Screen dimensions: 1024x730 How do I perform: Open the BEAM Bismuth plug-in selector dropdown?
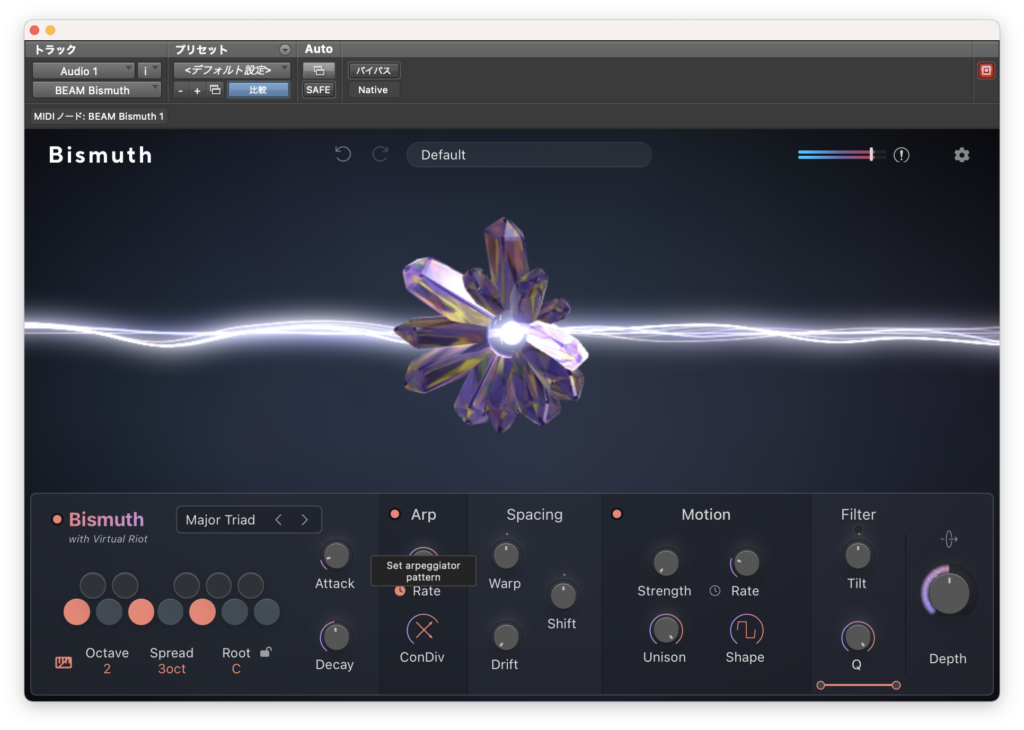pos(97,90)
